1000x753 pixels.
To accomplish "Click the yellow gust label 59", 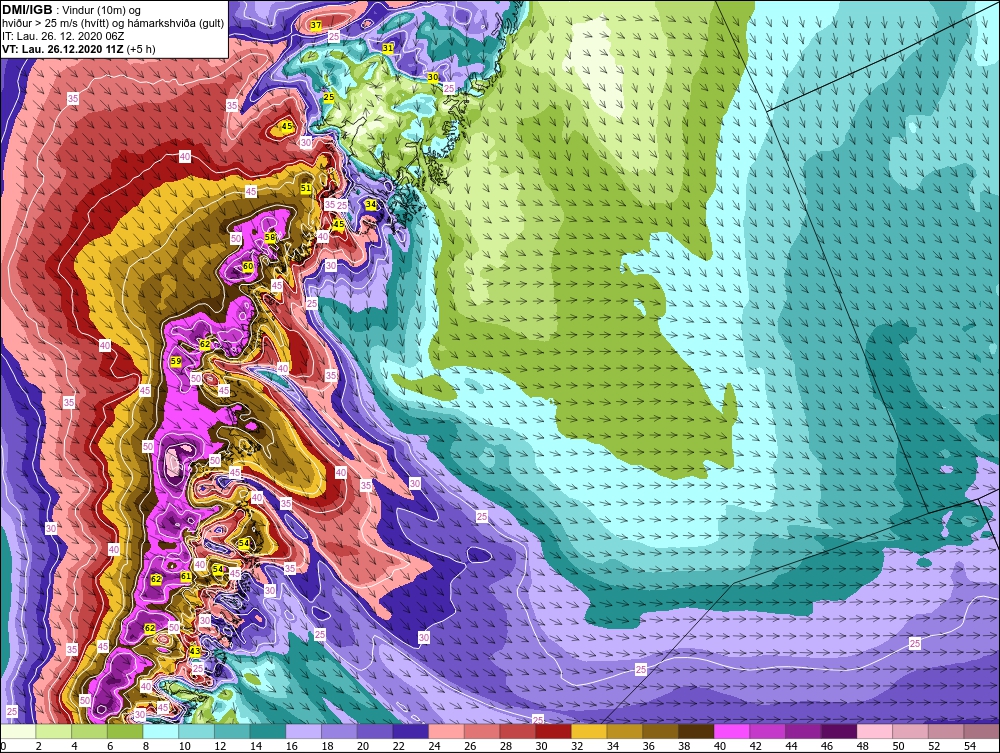I will (x=176, y=361).
